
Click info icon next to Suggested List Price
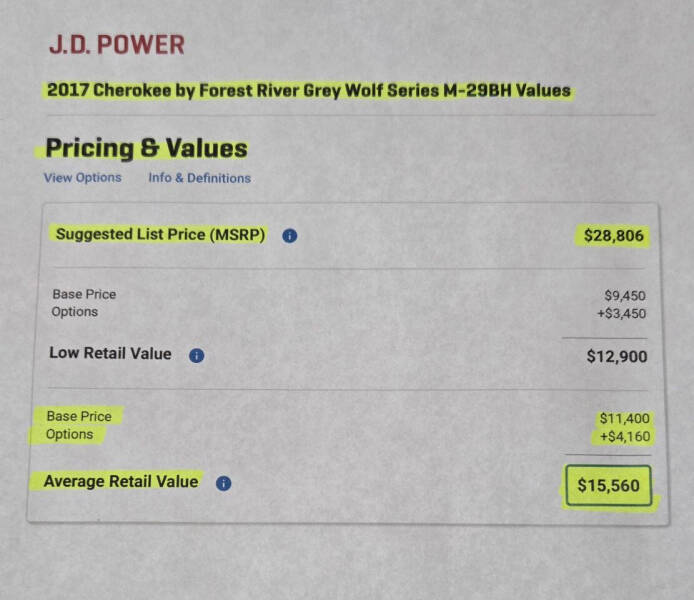[289, 236]
